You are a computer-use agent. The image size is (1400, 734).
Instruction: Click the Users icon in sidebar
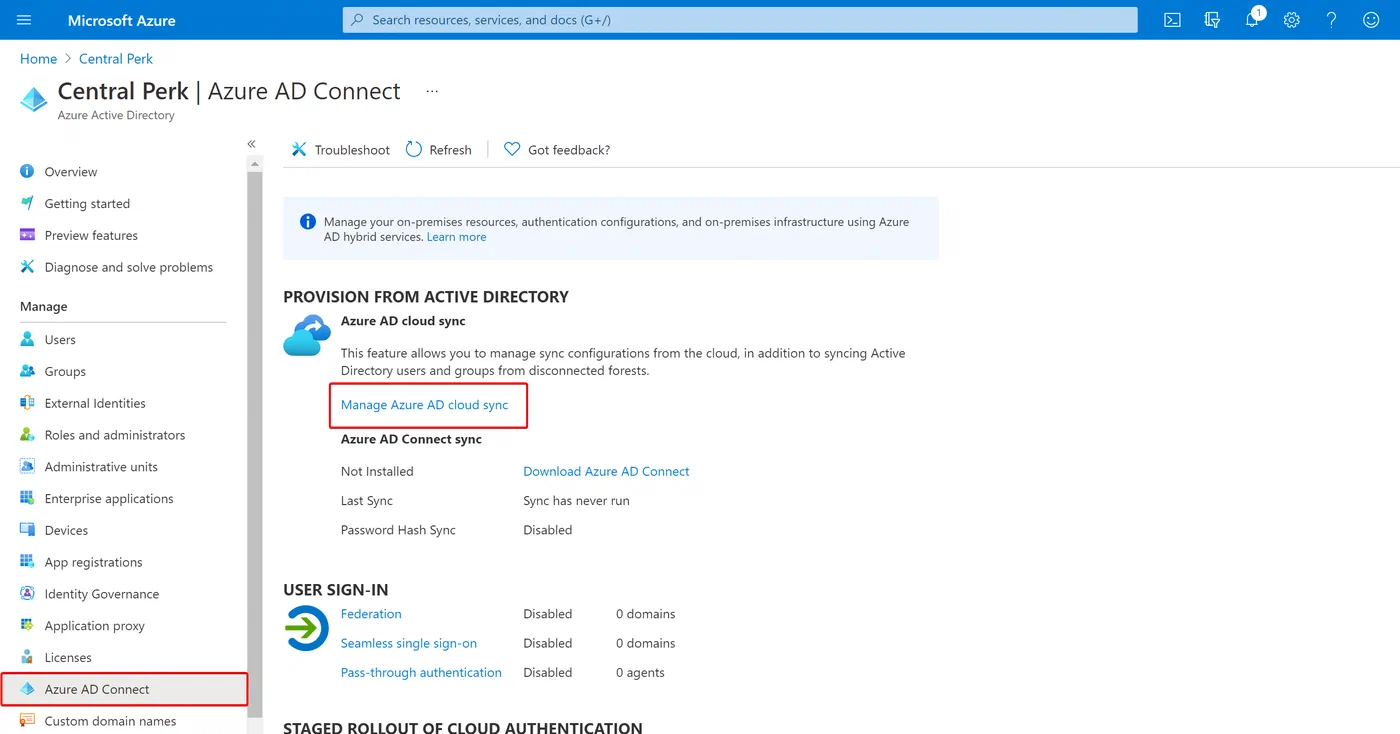(27, 340)
